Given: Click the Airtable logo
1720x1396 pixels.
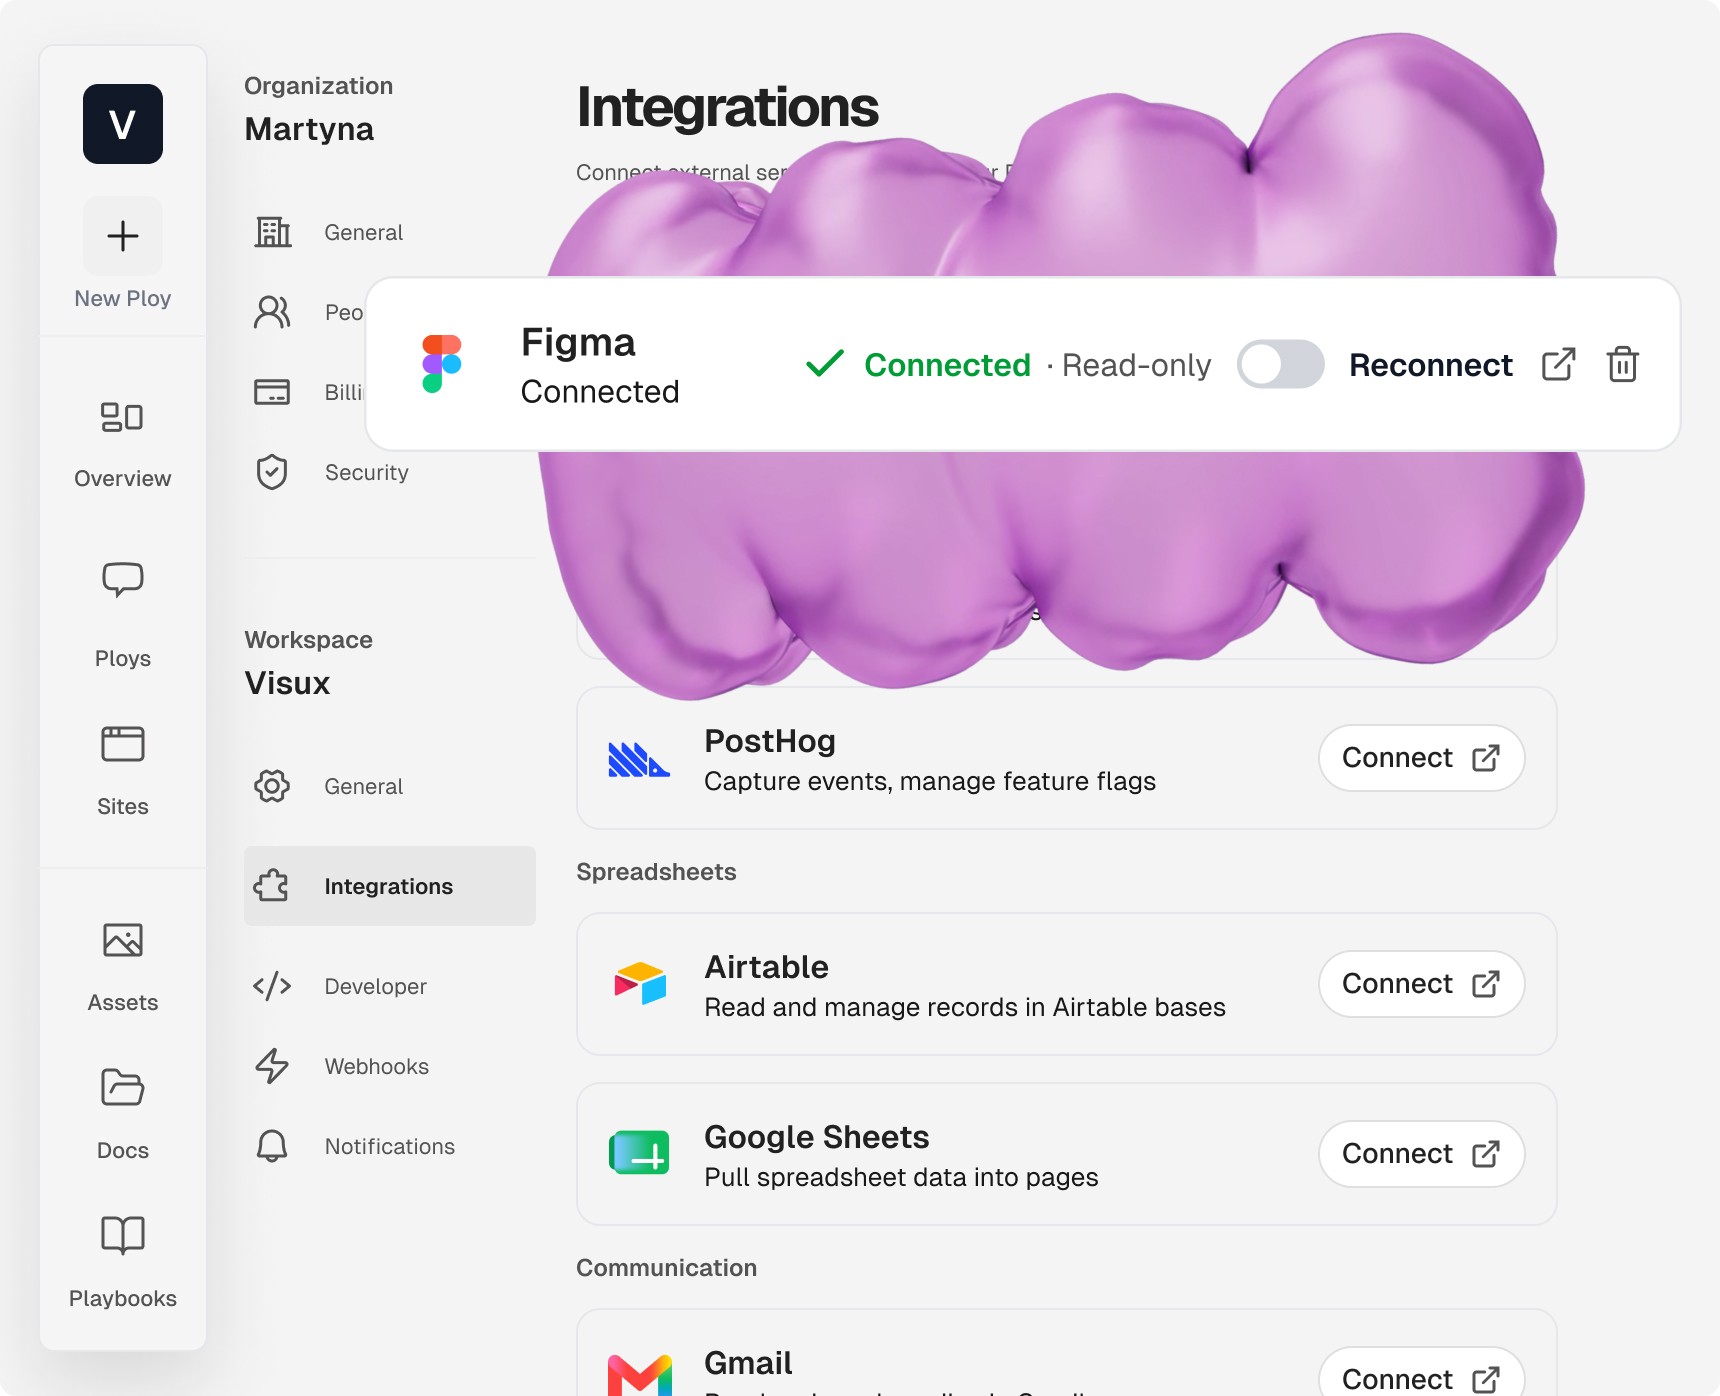Looking at the screenshot, I should pos(640,983).
